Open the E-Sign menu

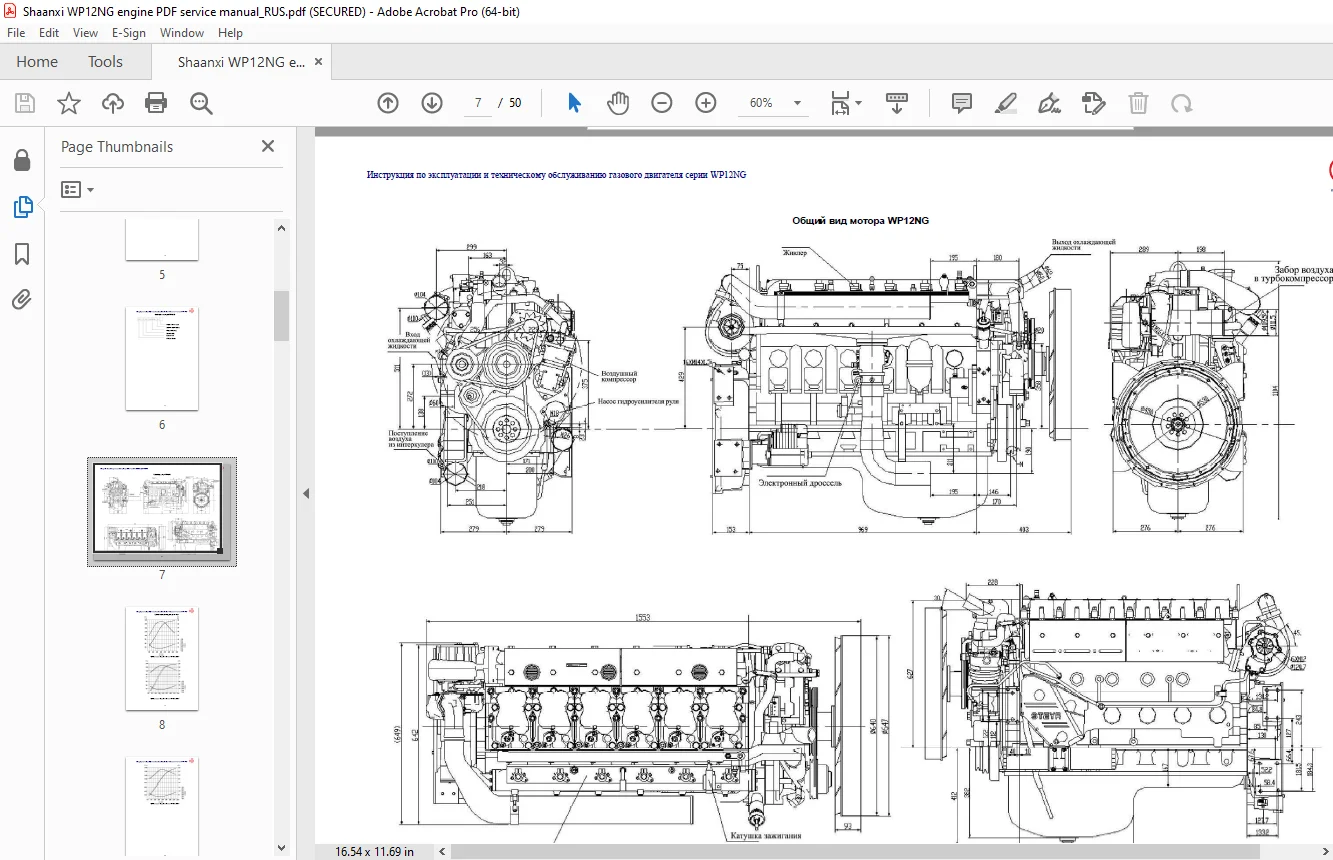point(129,33)
